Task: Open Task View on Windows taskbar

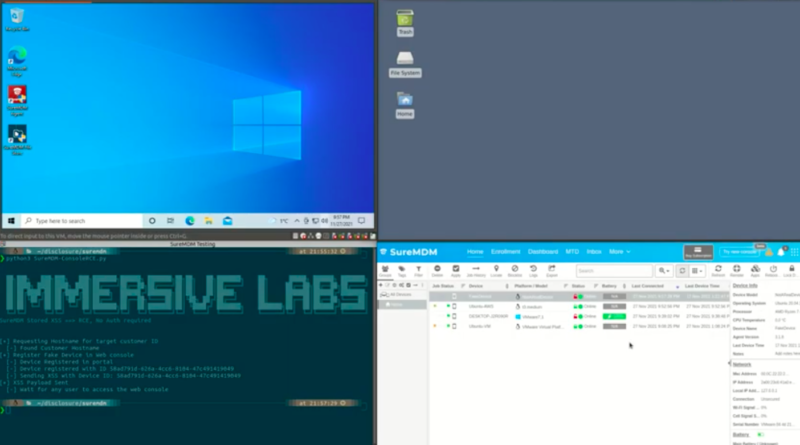Action: (x=170, y=221)
